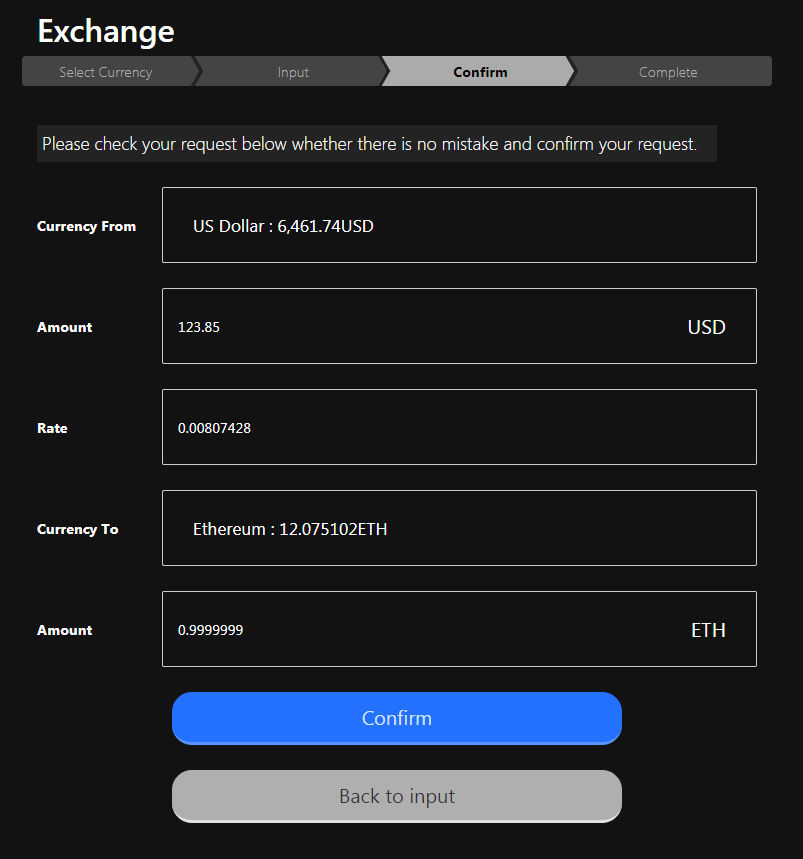Click the Confirm step in progress bar
803x859 pixels.
(480, 72)
